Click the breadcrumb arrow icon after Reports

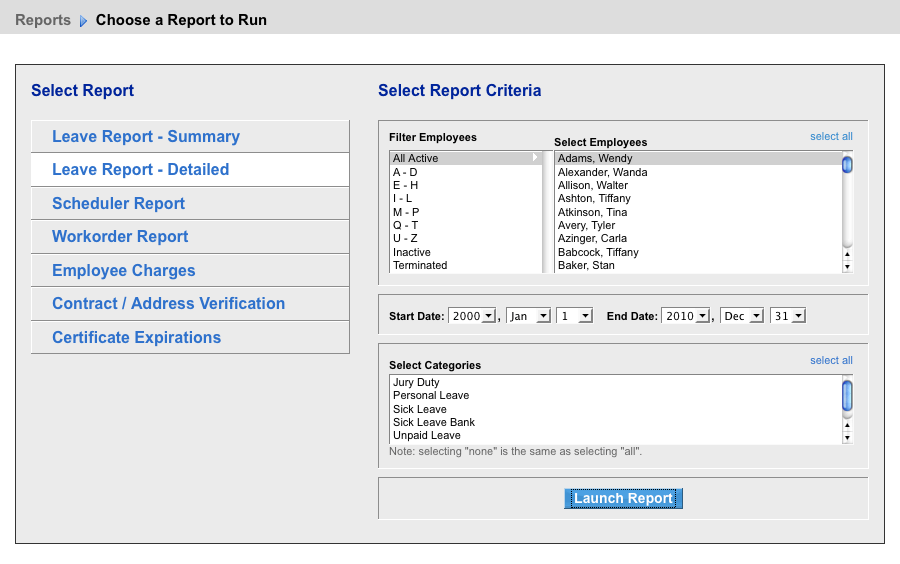tap(83, 21)
